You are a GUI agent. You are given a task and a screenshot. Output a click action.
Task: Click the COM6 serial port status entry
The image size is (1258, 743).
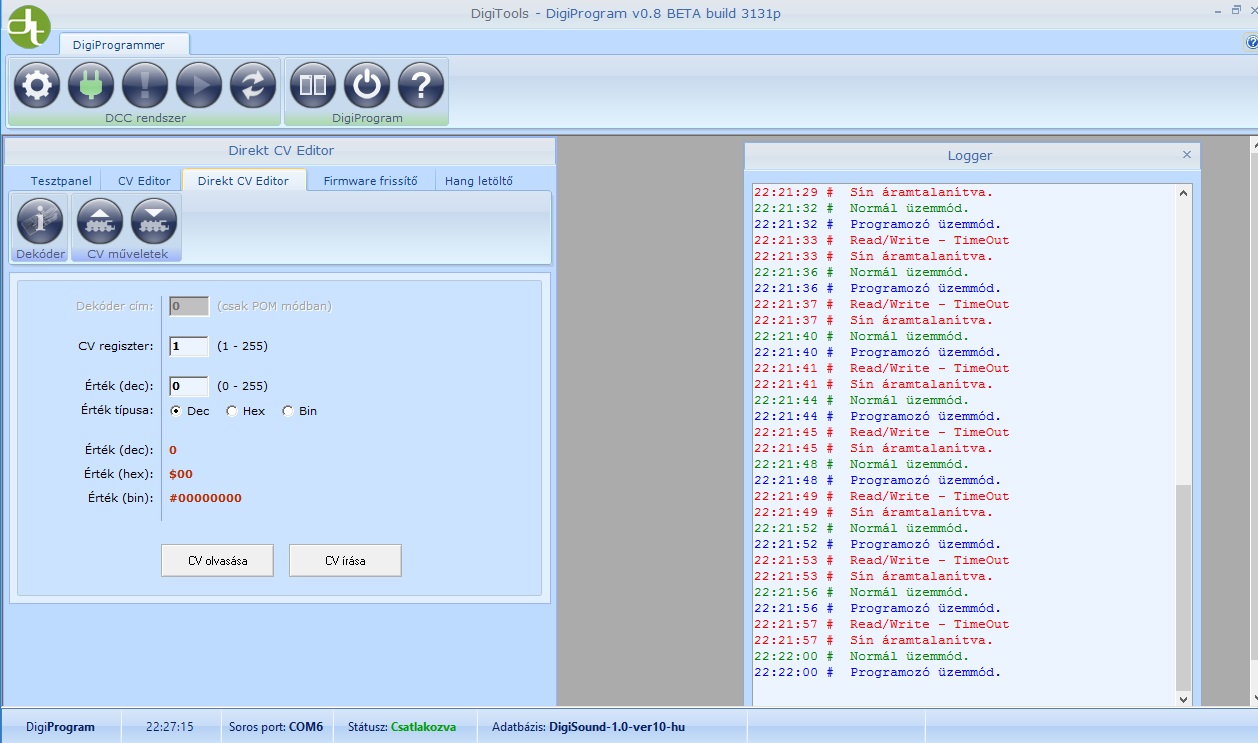pos(276,727)
